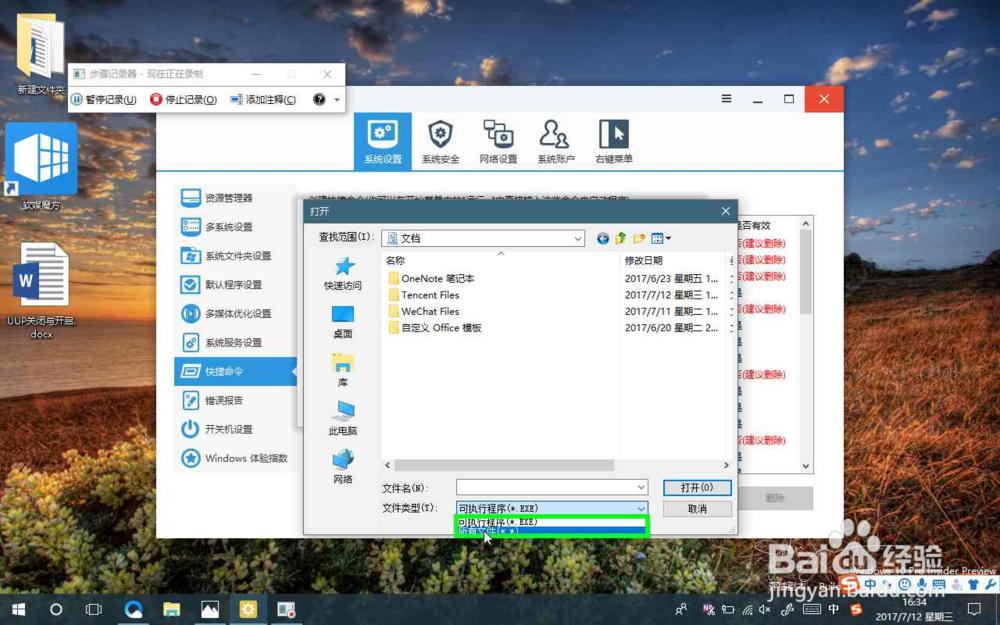Viewport: 1000px width, 625px height.
Task: Open the view mode dropdown arrow
Action: pyautogui.click(x=668, y=238)
